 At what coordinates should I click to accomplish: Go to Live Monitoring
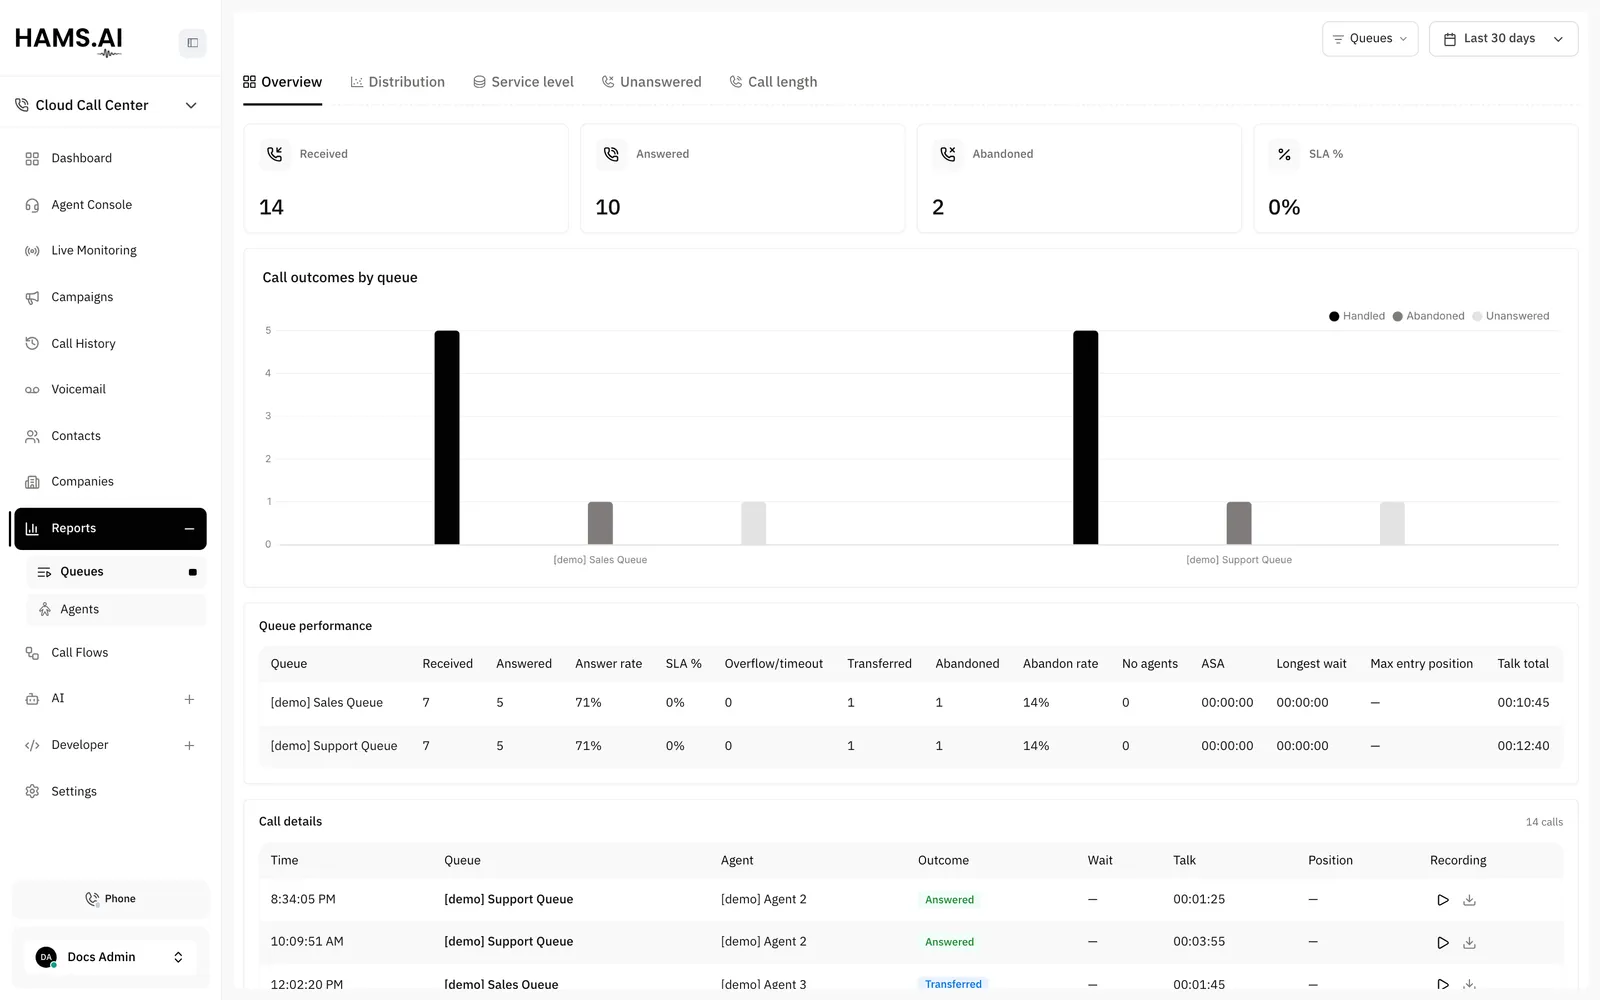click(110, 251)
